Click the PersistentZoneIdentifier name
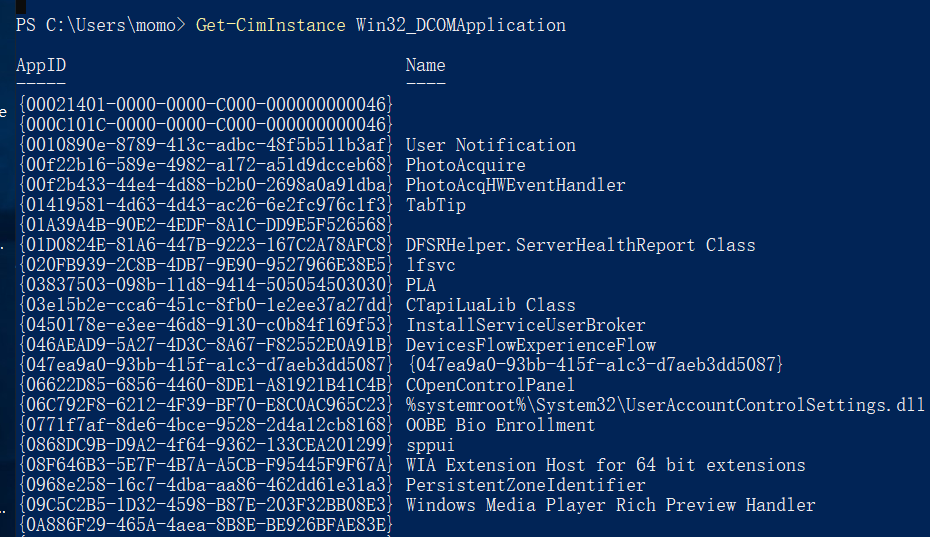The height and width of the screenshot is (537, 930). click(x=525, y=485)
